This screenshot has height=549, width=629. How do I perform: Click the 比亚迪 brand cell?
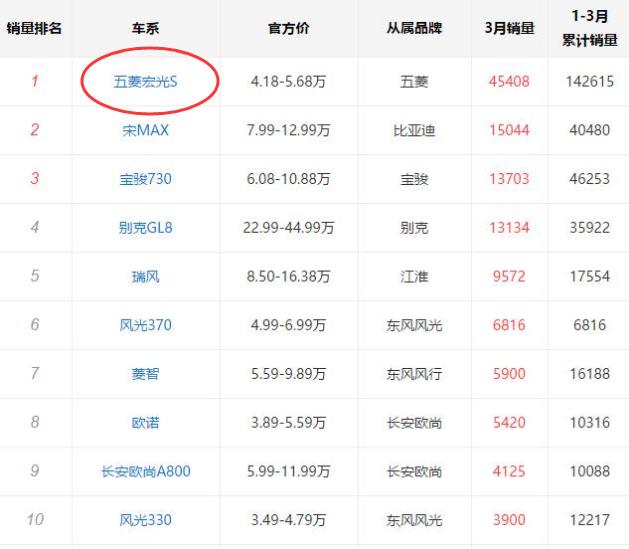414,130
